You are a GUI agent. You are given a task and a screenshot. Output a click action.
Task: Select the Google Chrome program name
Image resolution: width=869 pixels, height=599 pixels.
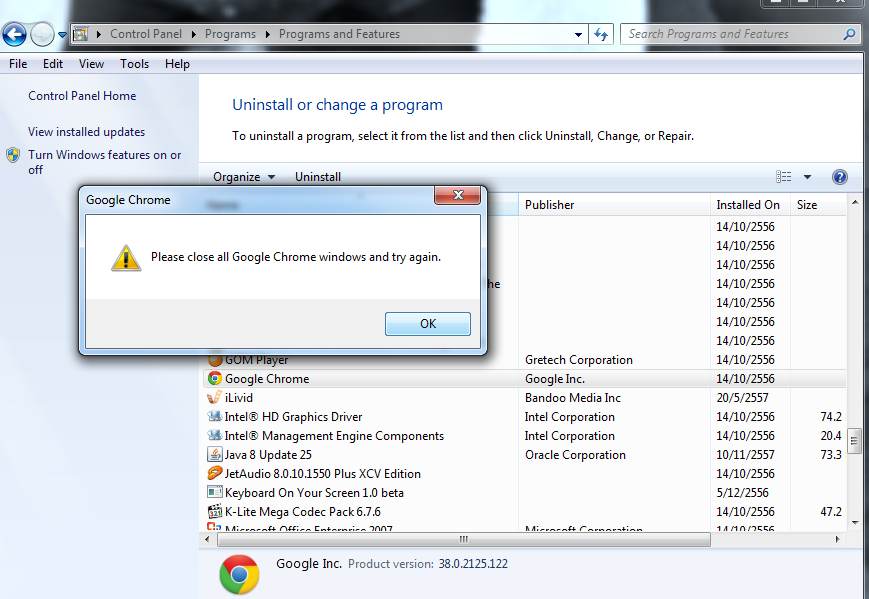[x=267, y=379]
